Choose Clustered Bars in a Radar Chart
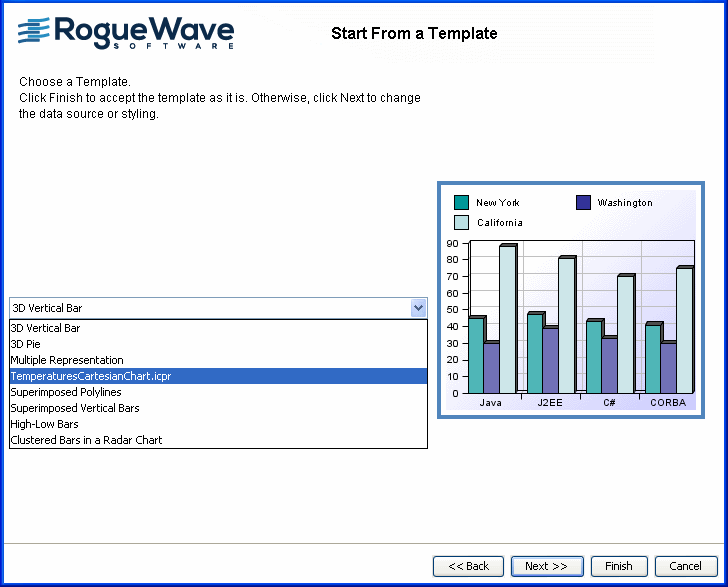Image resolution: width=728 pixels, height=587 pixels. click(x=86, y=440)
